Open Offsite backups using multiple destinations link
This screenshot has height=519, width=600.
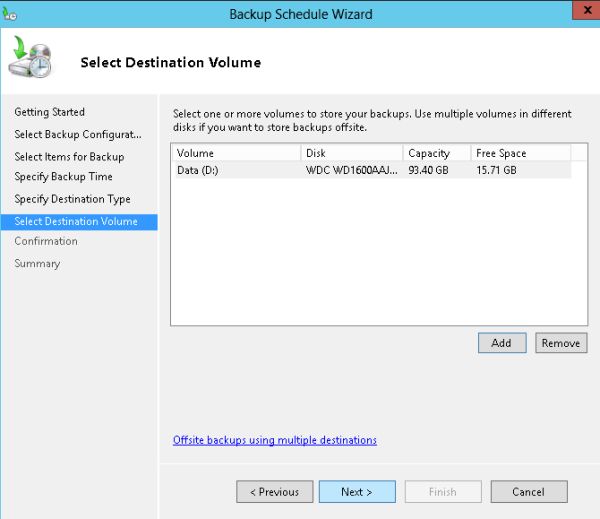(x=275, y=440)
